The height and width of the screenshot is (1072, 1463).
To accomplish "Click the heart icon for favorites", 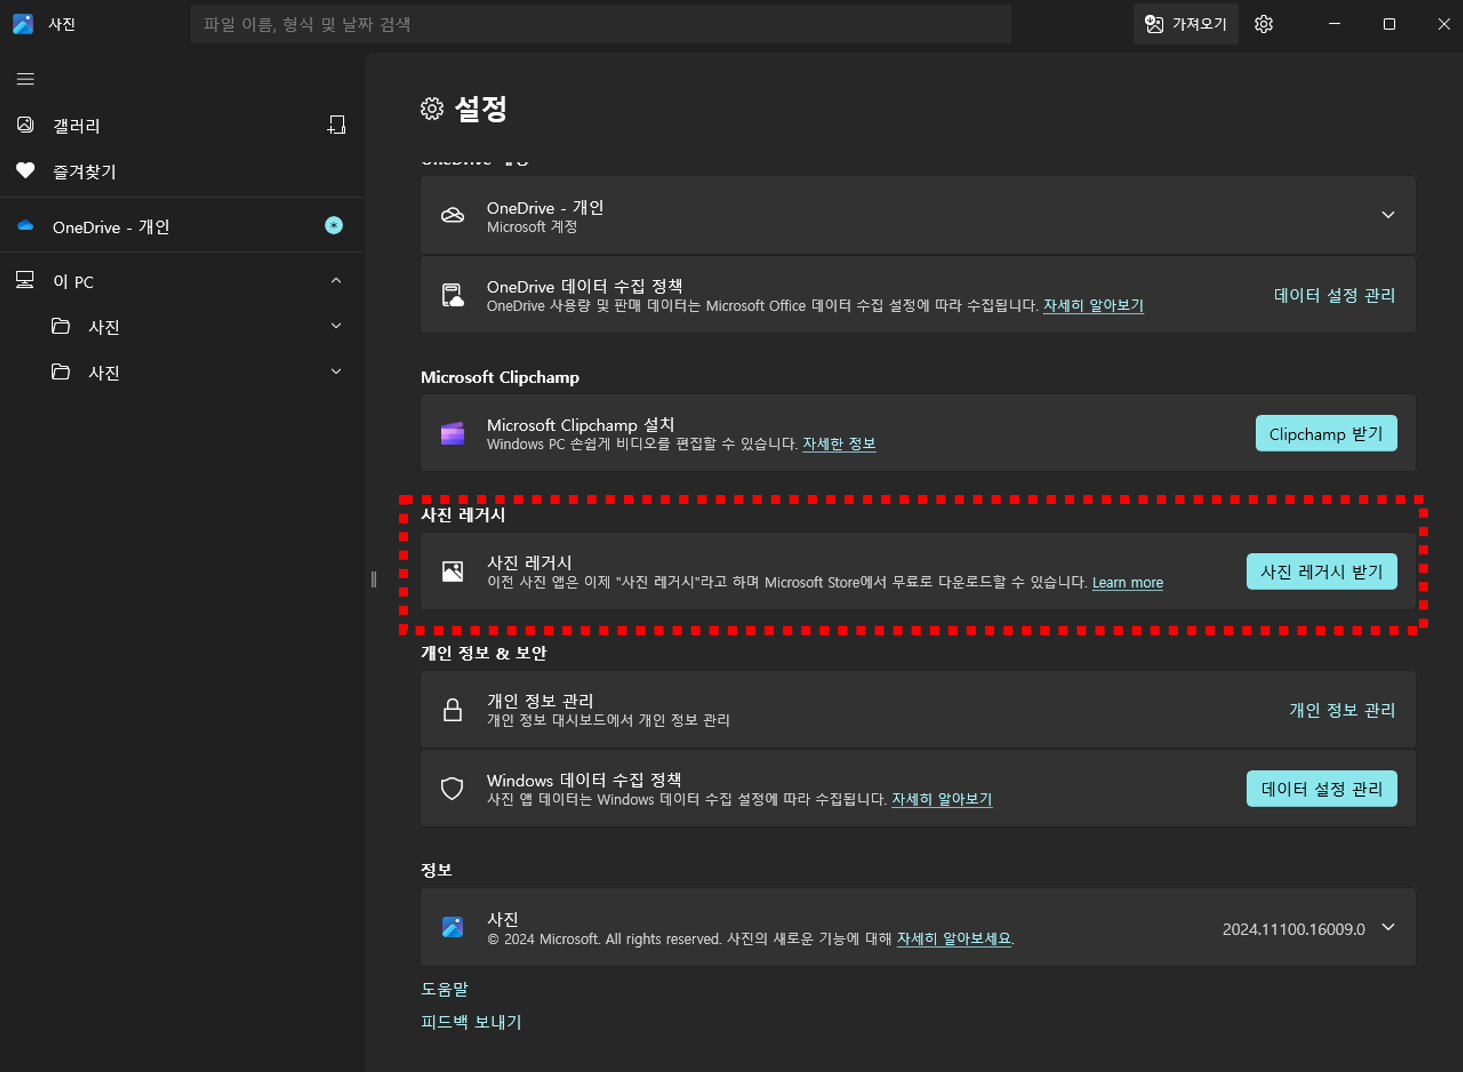I will pos(26,171).
